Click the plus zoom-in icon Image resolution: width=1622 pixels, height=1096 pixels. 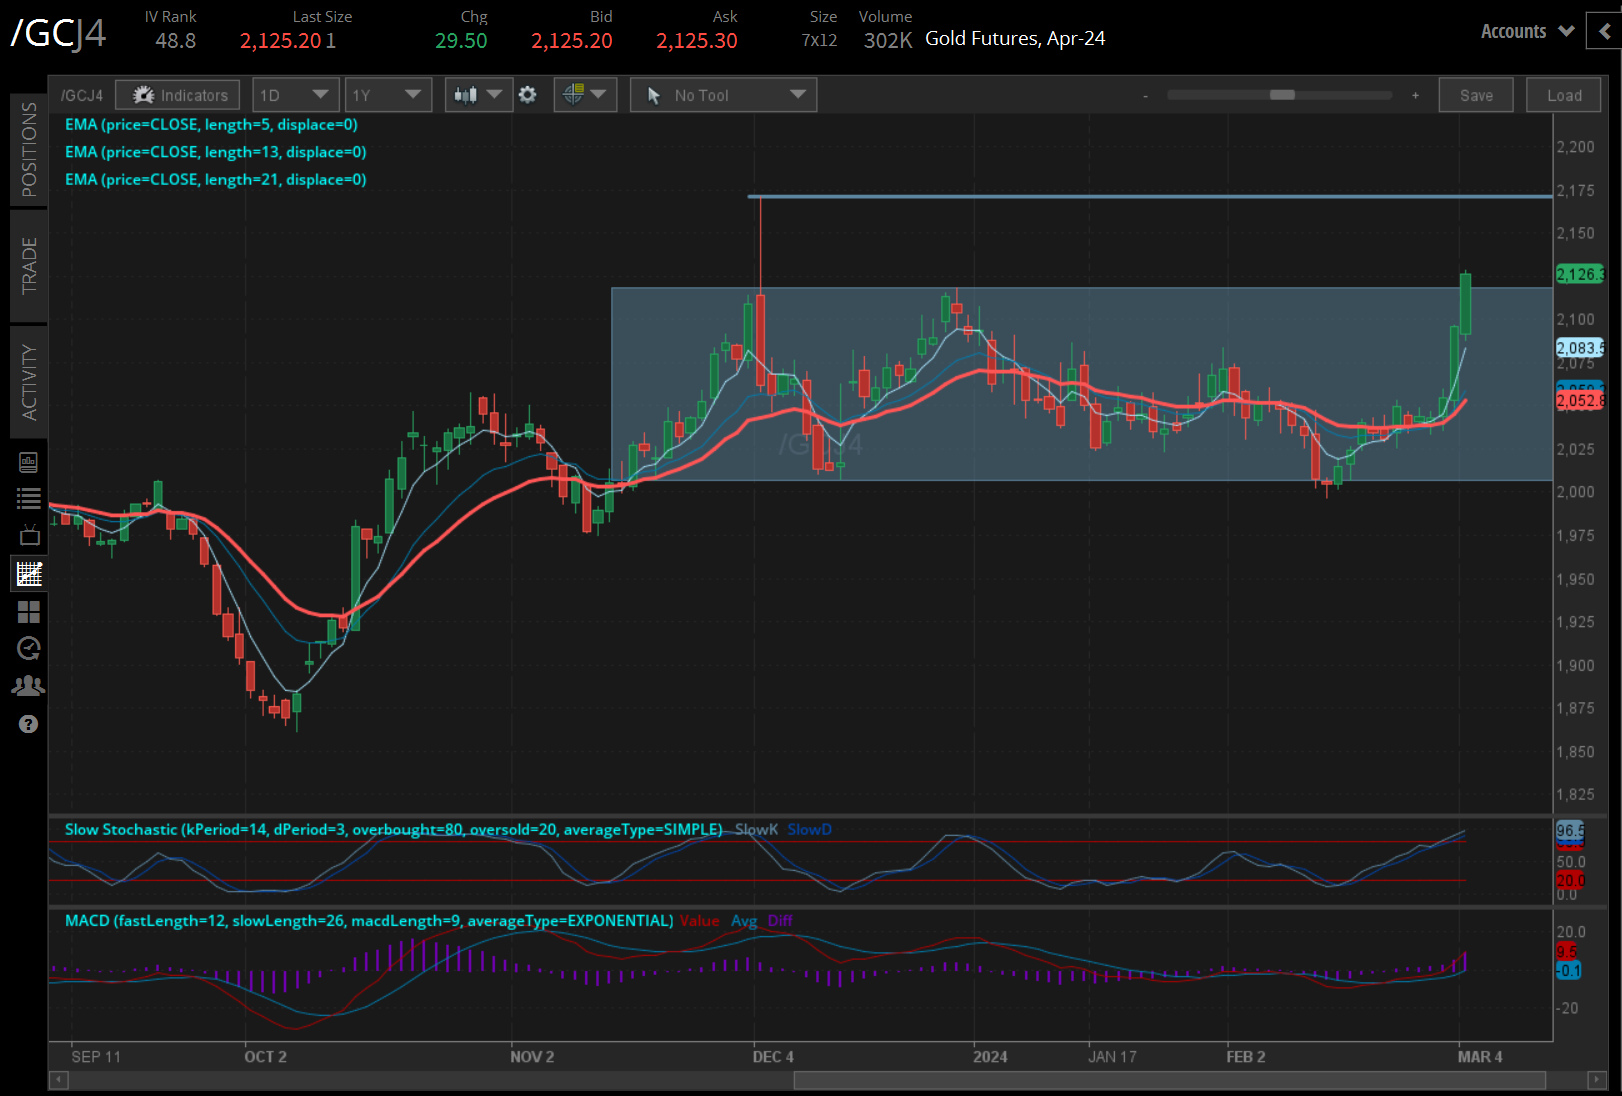point(1415,96)
